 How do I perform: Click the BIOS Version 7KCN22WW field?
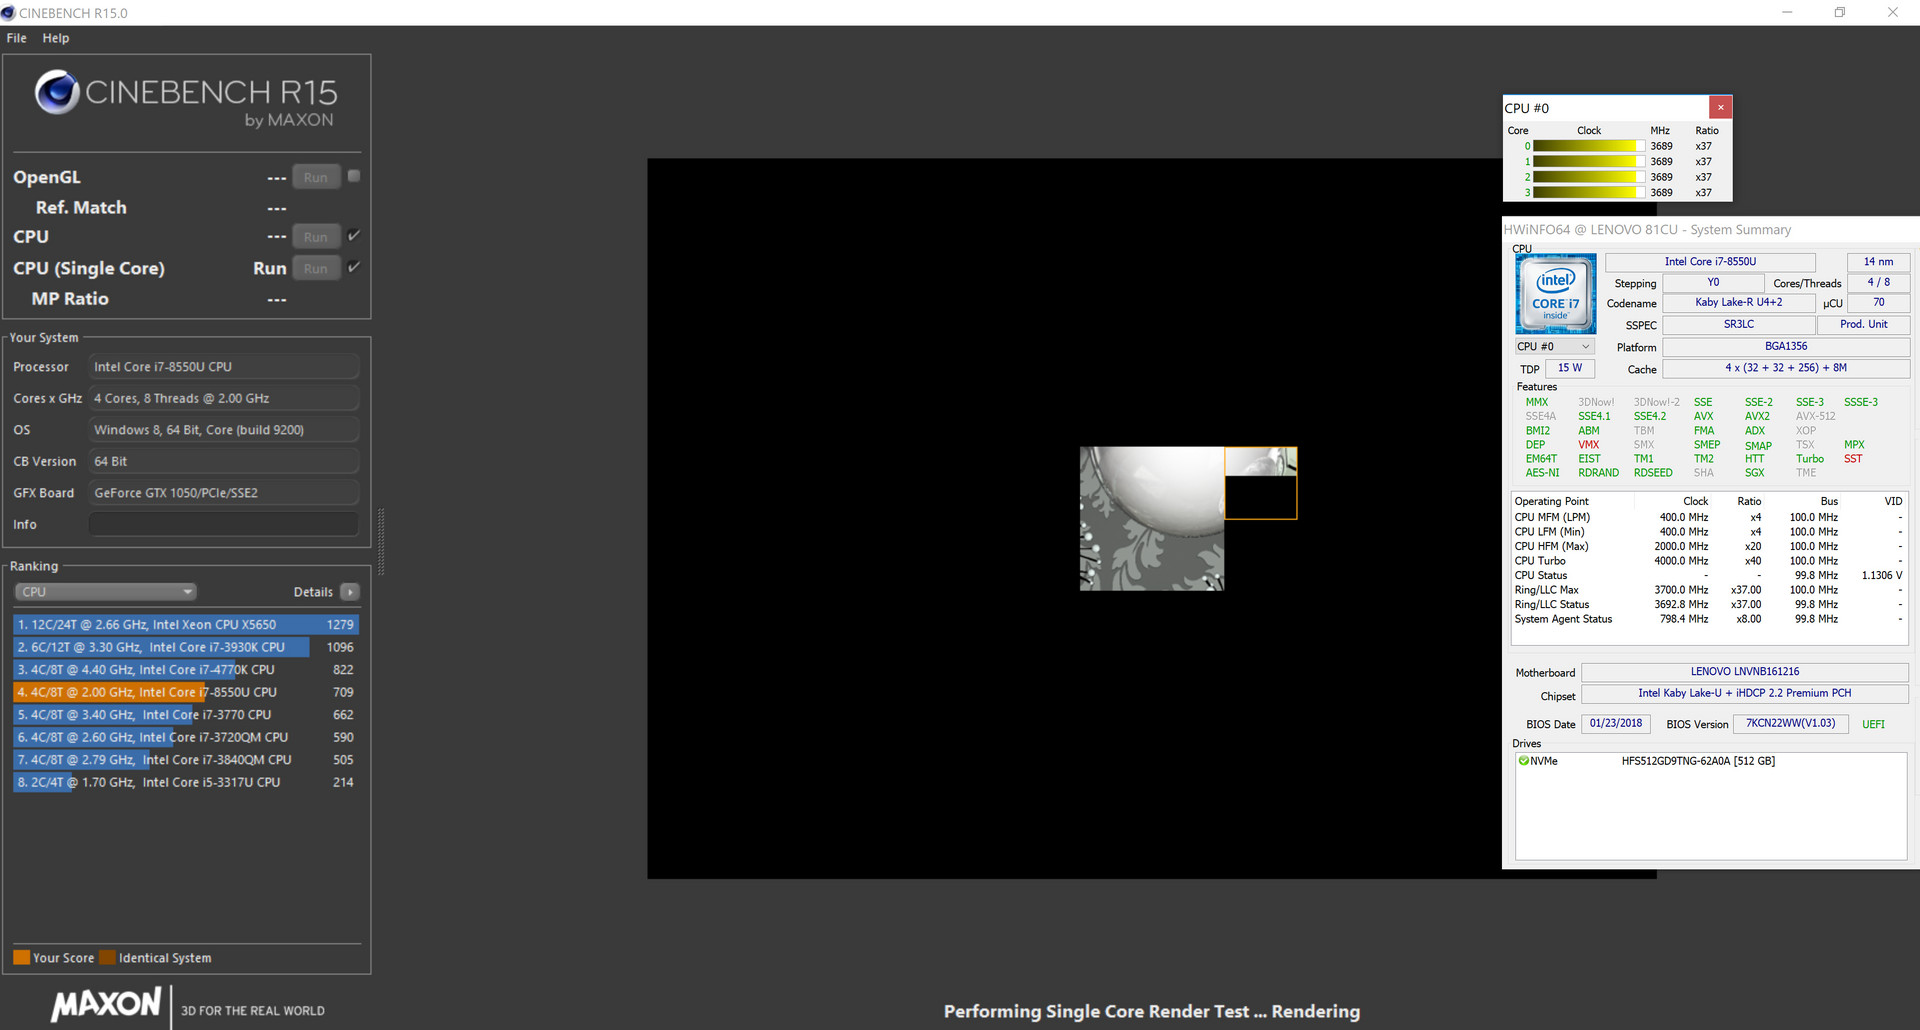1791,724
